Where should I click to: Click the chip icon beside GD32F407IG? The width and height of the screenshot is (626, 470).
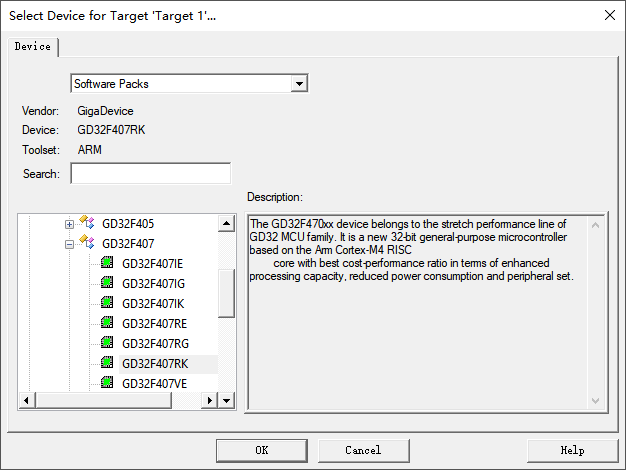(x=107, y=282)
